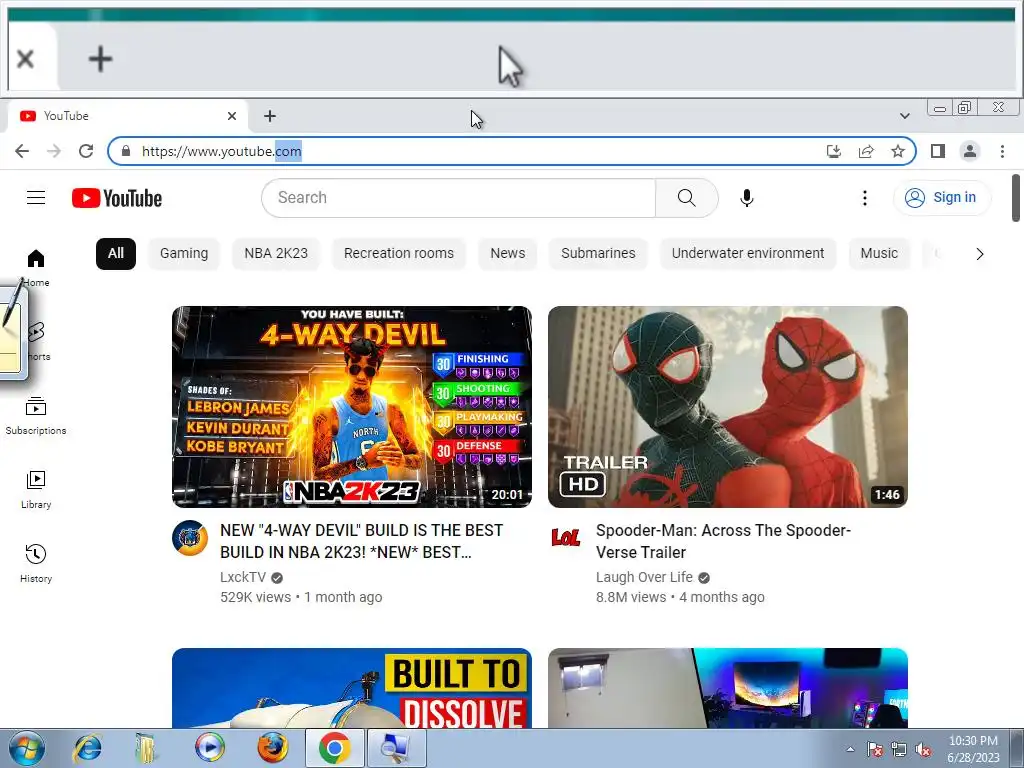Go forward in Chrome
Viewport: 1024px width, 768px height.
(54, 152)
